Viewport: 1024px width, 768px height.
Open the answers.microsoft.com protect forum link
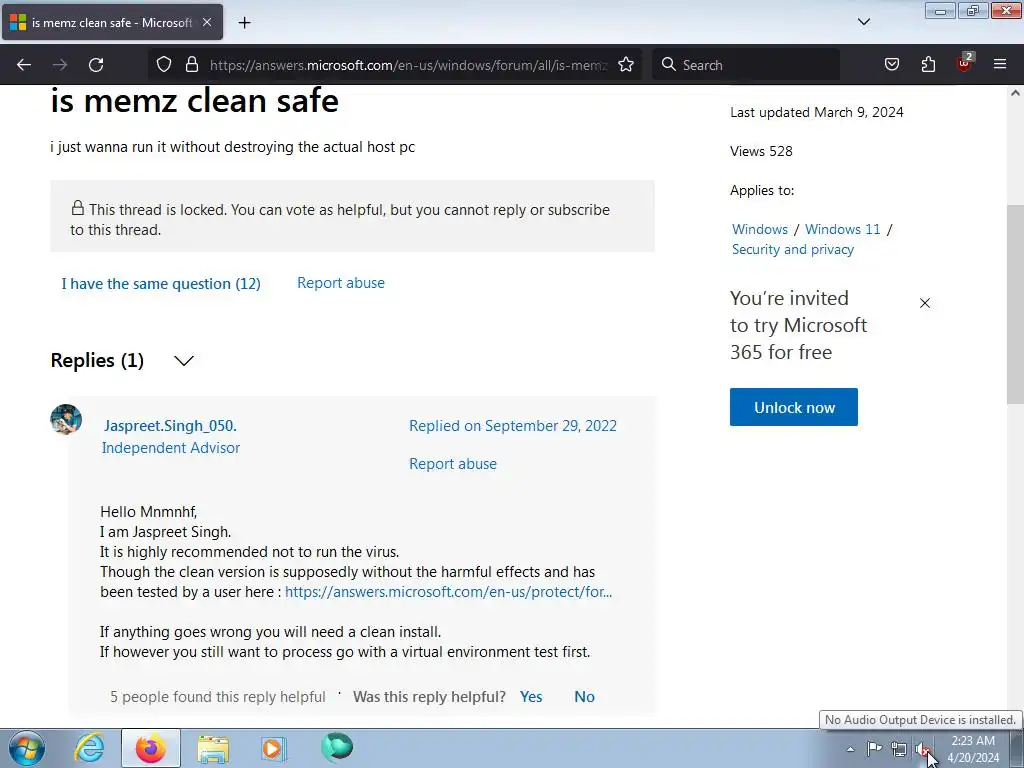click(448, 592)
